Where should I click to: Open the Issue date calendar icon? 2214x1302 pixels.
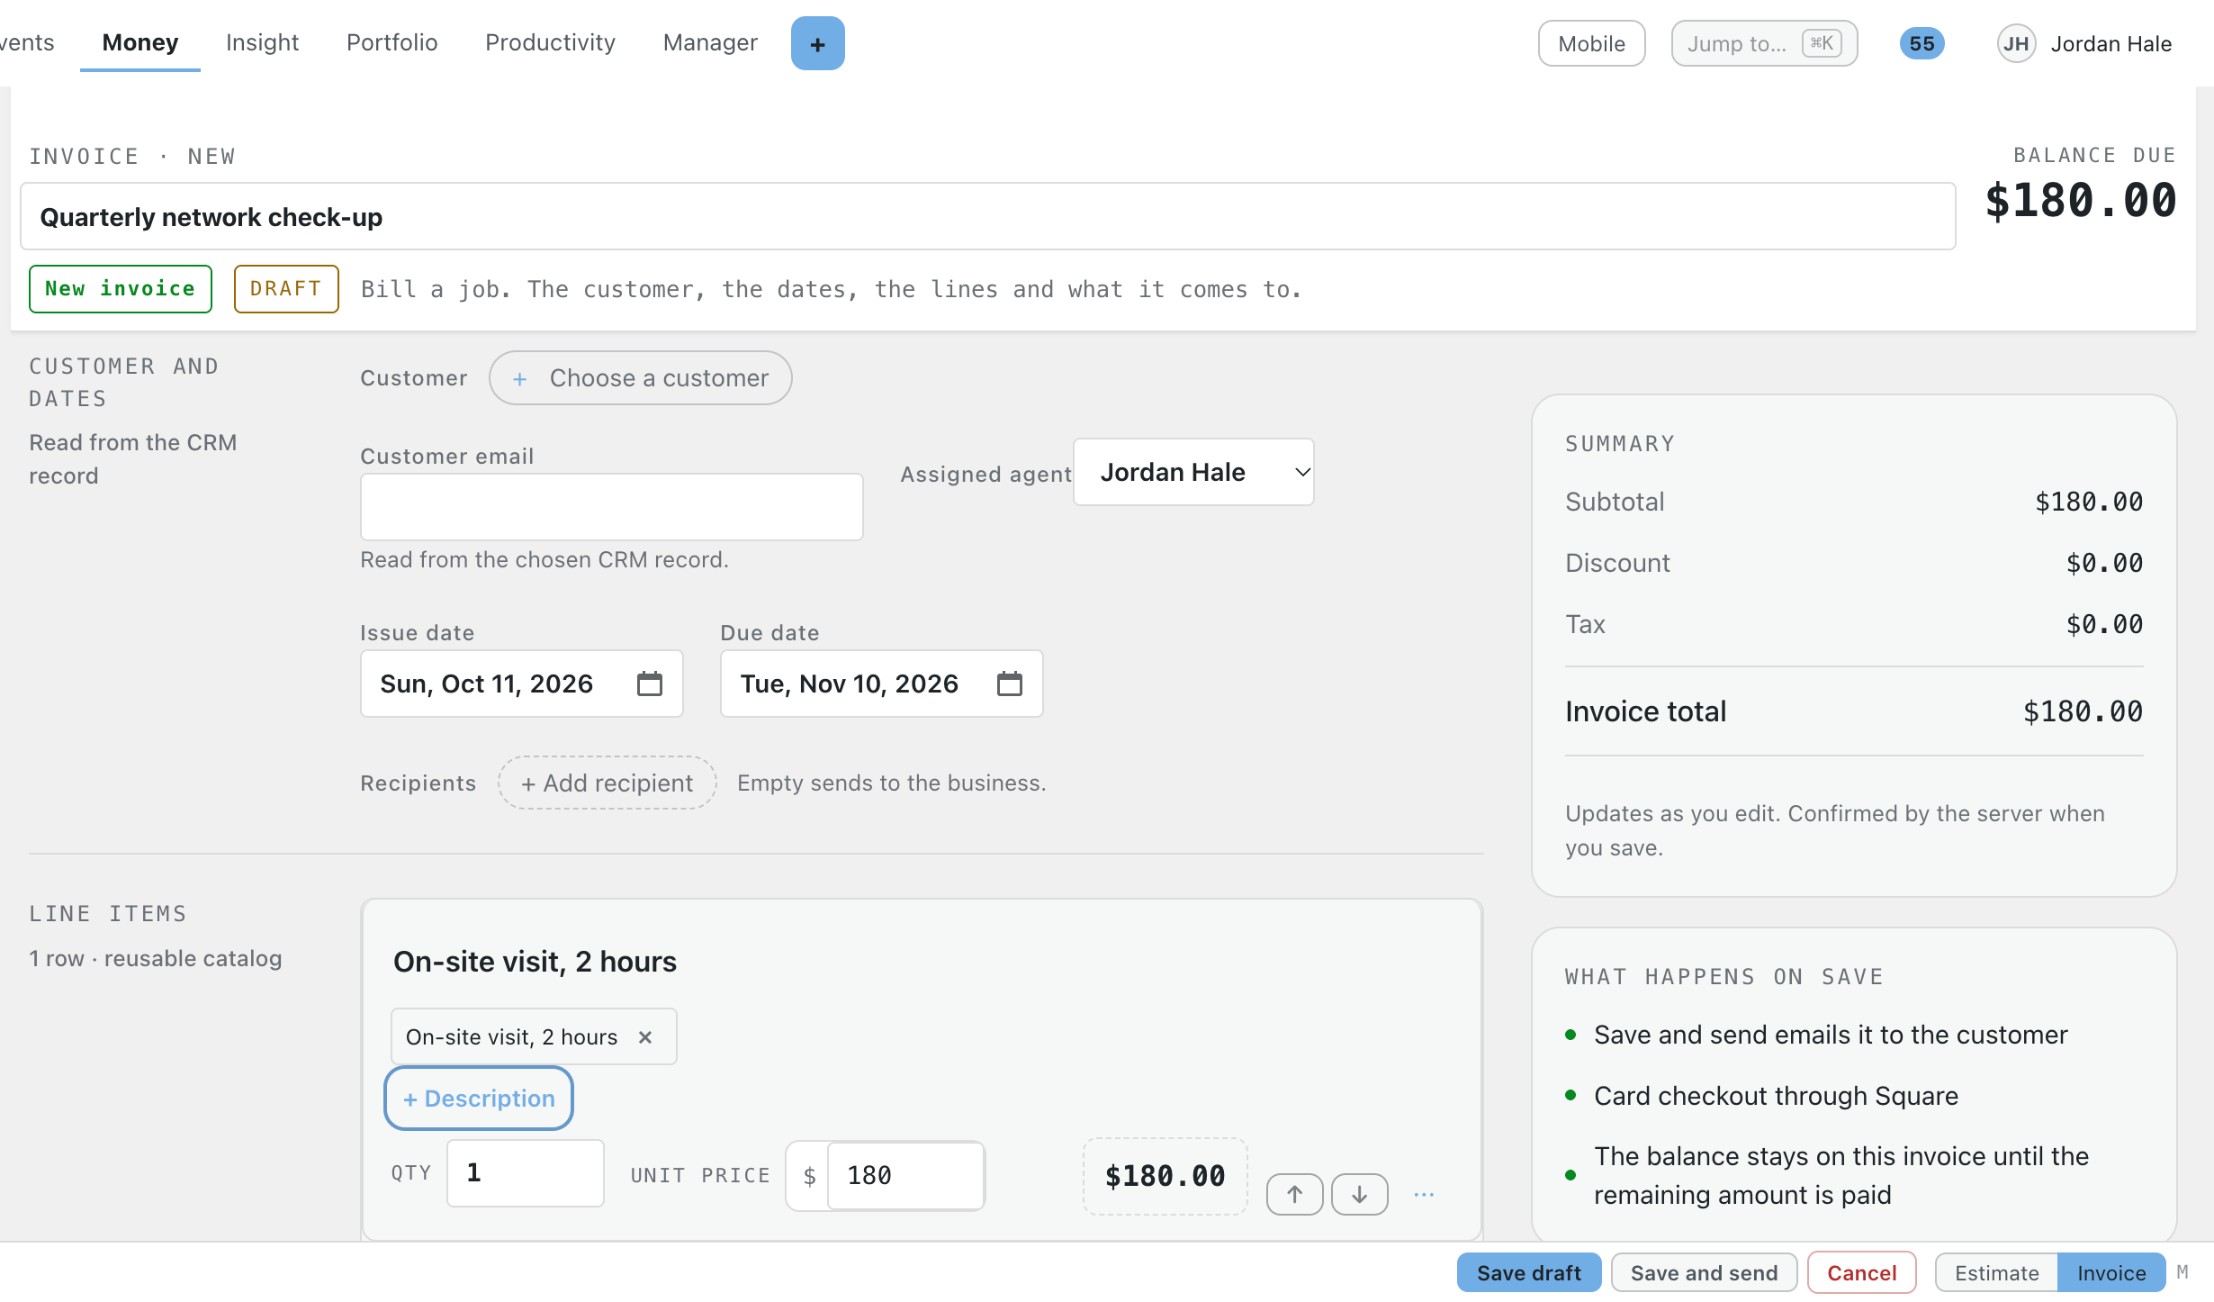(x=649, y=684)
